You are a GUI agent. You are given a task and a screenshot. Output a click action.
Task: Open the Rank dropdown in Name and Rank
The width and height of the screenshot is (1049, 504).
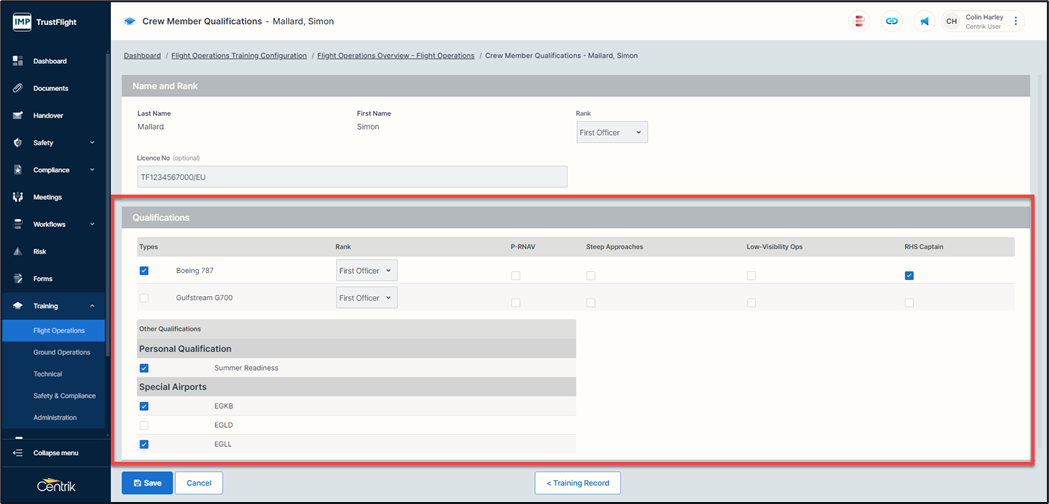pyautogui.click(x=612, y=132)
